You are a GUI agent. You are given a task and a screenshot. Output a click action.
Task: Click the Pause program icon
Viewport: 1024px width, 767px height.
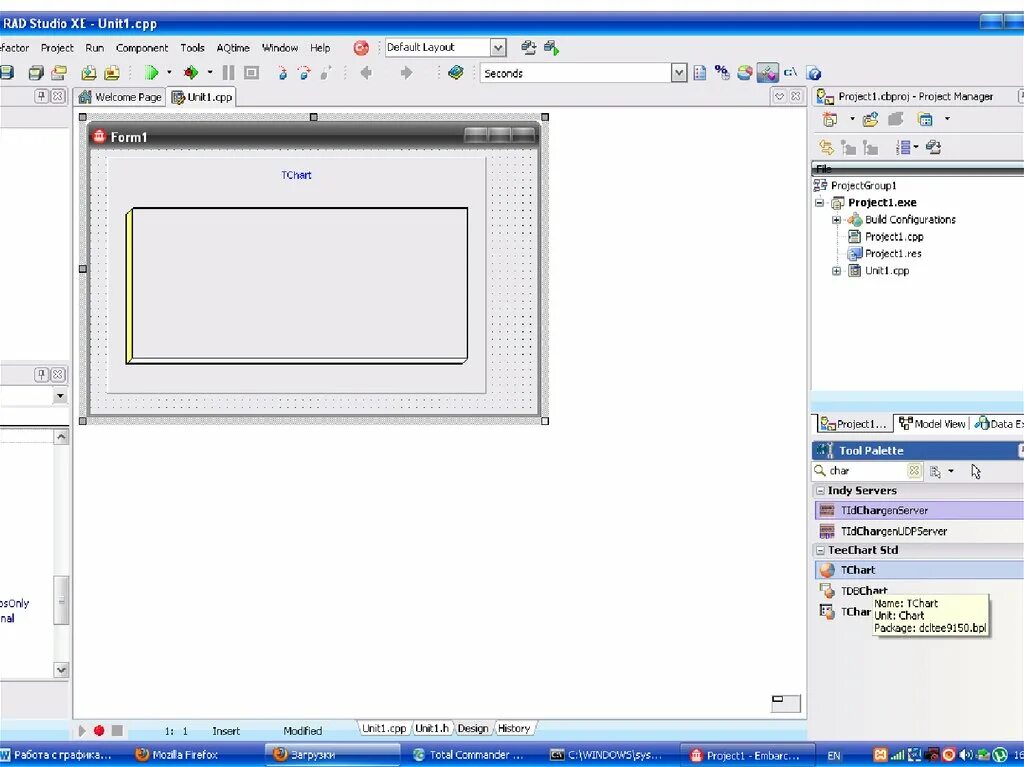(228, 73)
